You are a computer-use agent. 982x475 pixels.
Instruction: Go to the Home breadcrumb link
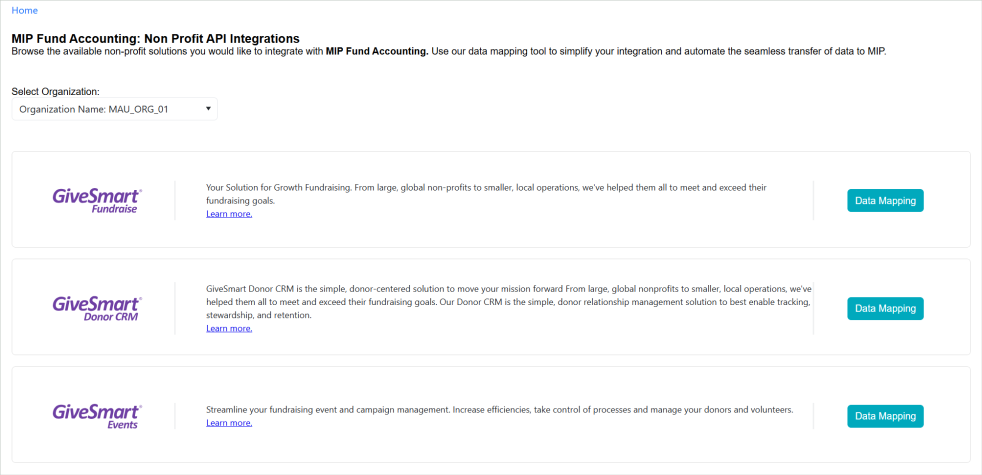[x=25, y=10]
